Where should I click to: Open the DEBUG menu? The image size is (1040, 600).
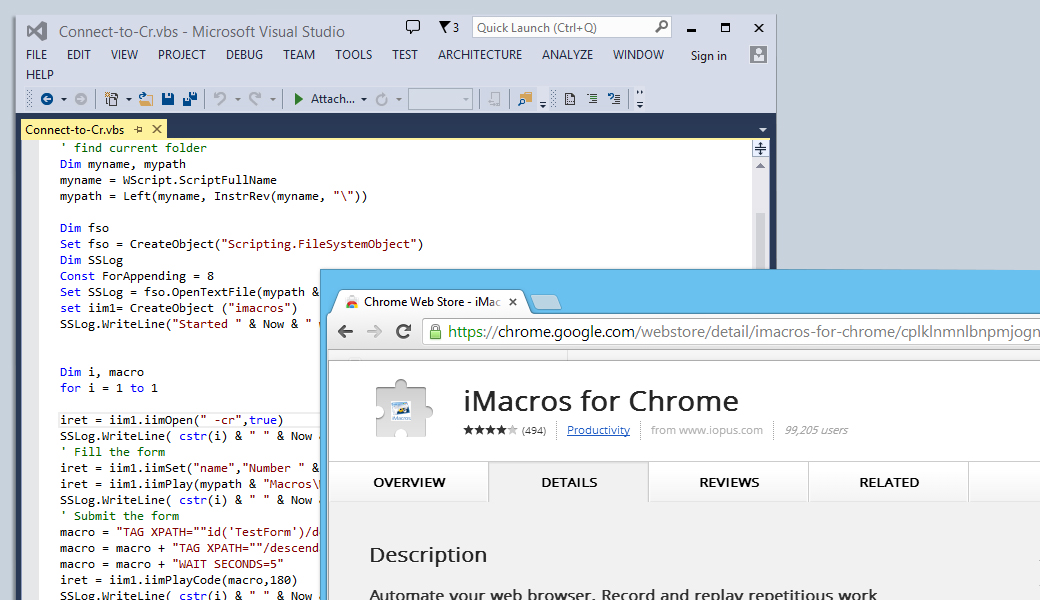pos(244,55)
